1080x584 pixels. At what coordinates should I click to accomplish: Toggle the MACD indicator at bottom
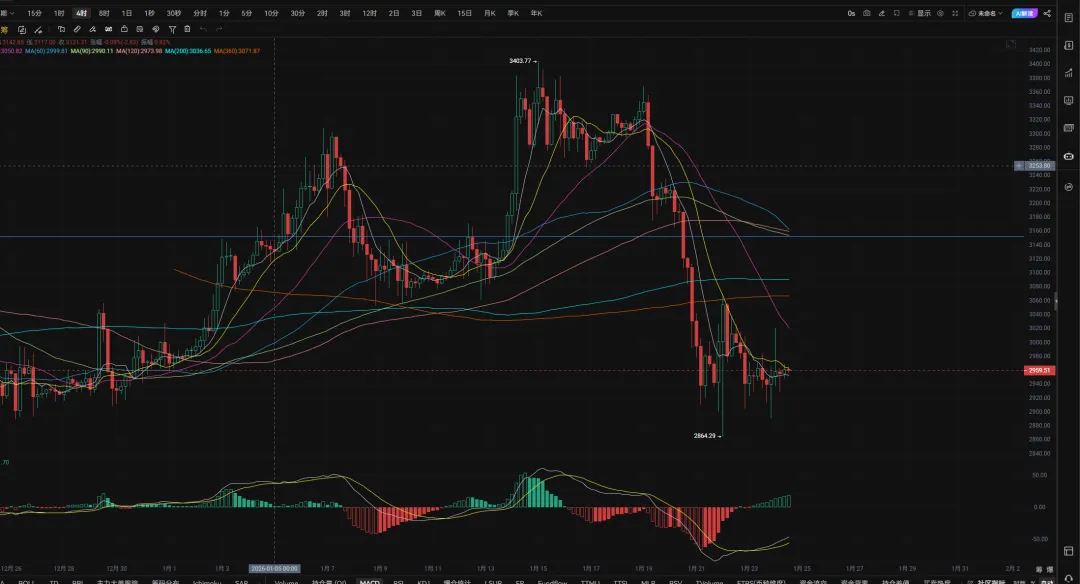point(370,581)
